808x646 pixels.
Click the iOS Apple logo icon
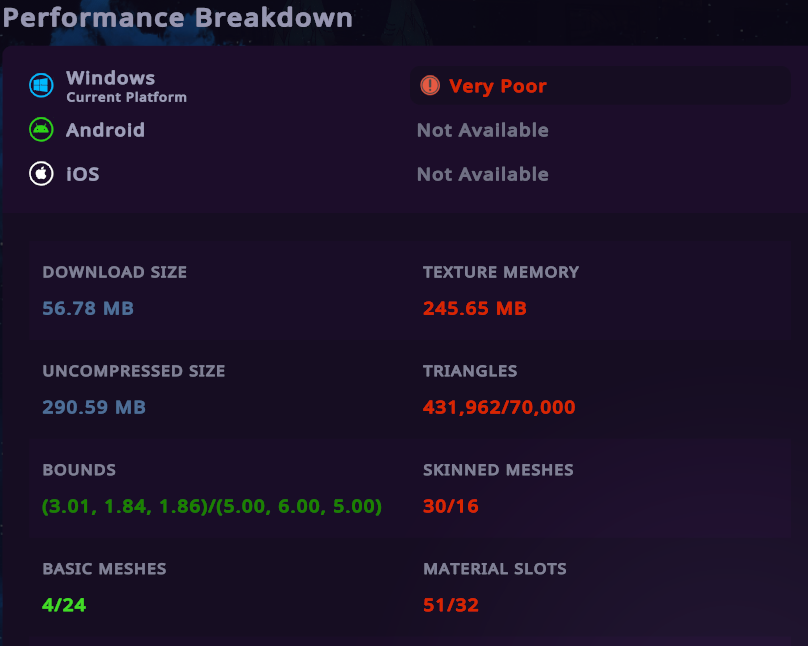pos(41,174)
